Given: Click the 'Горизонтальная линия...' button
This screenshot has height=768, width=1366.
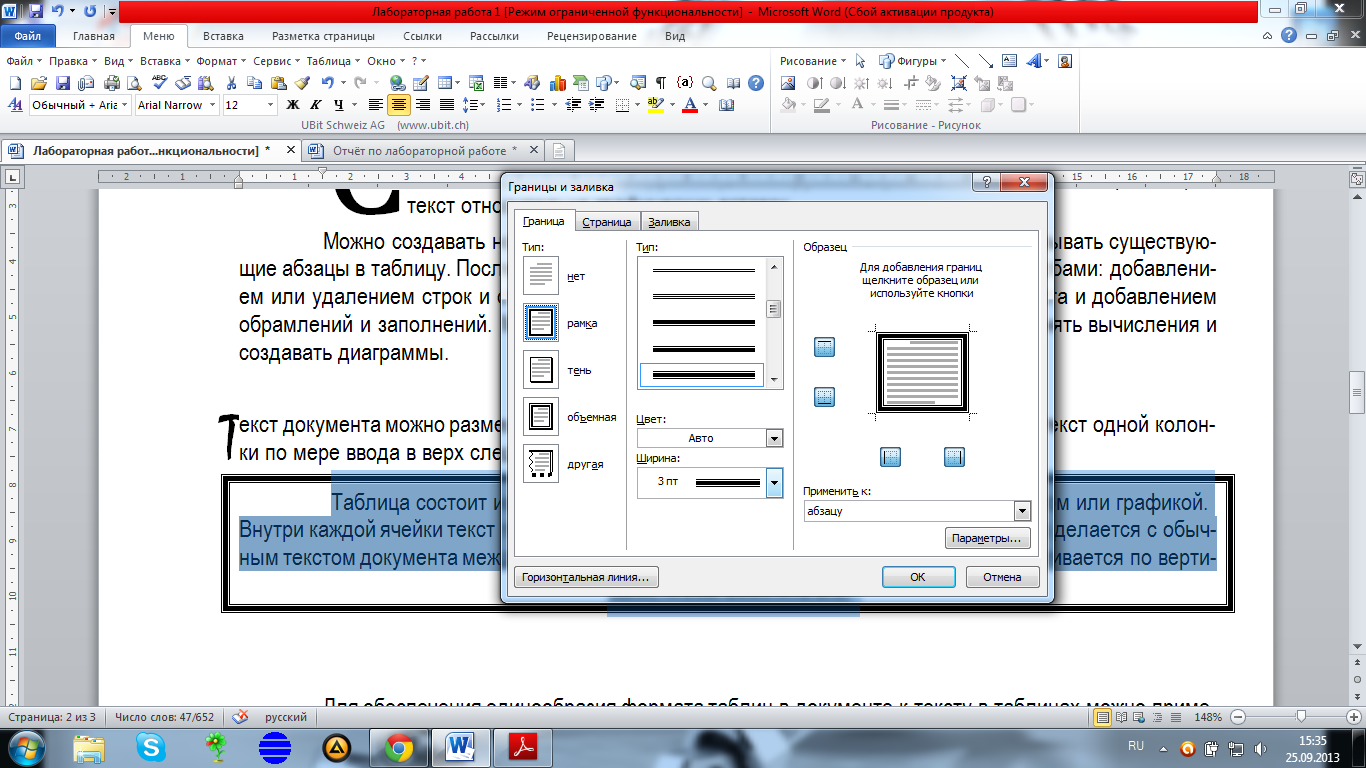Looking at the screenshot, I should pos(586,577).
